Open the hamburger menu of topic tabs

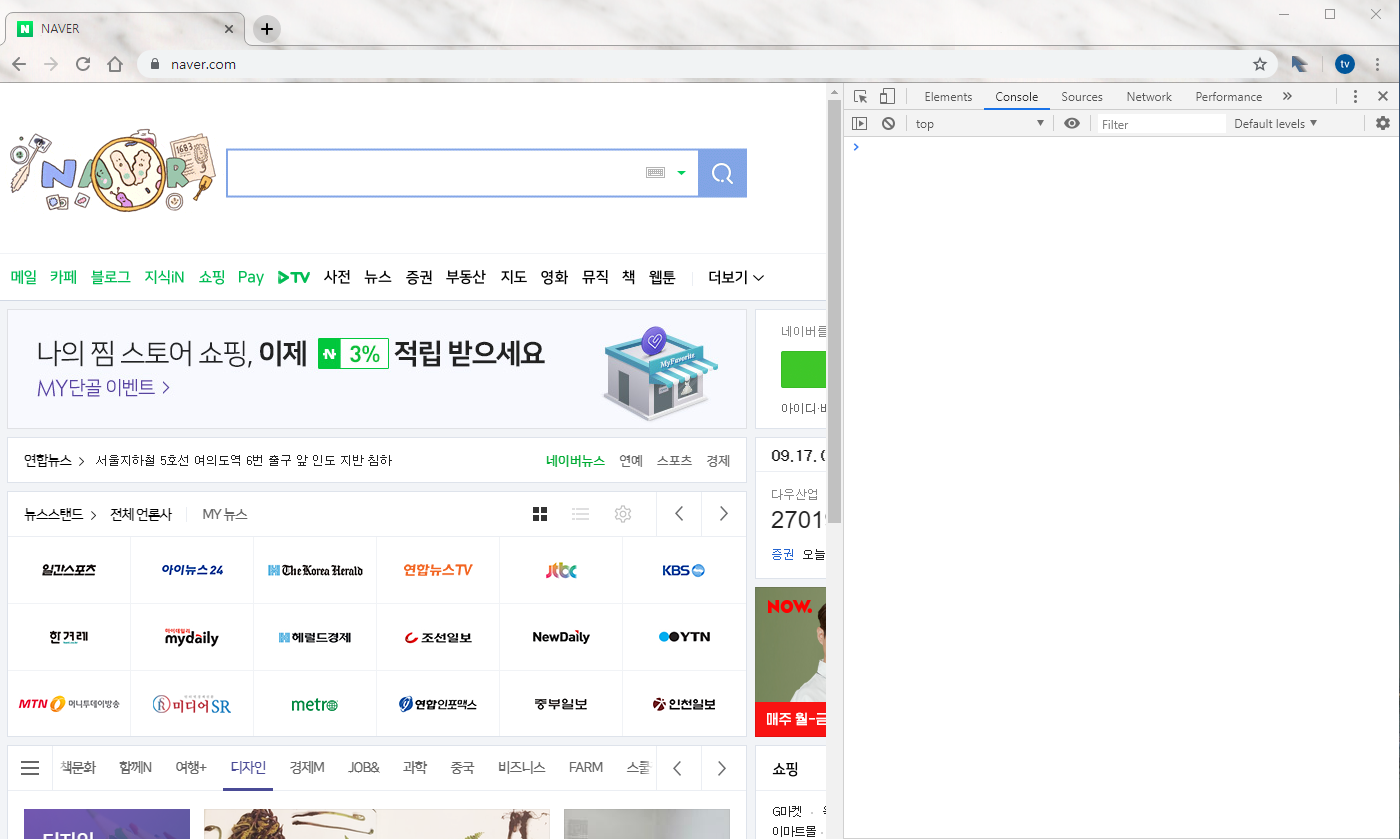pyautogui.click(x=30, y=768)
